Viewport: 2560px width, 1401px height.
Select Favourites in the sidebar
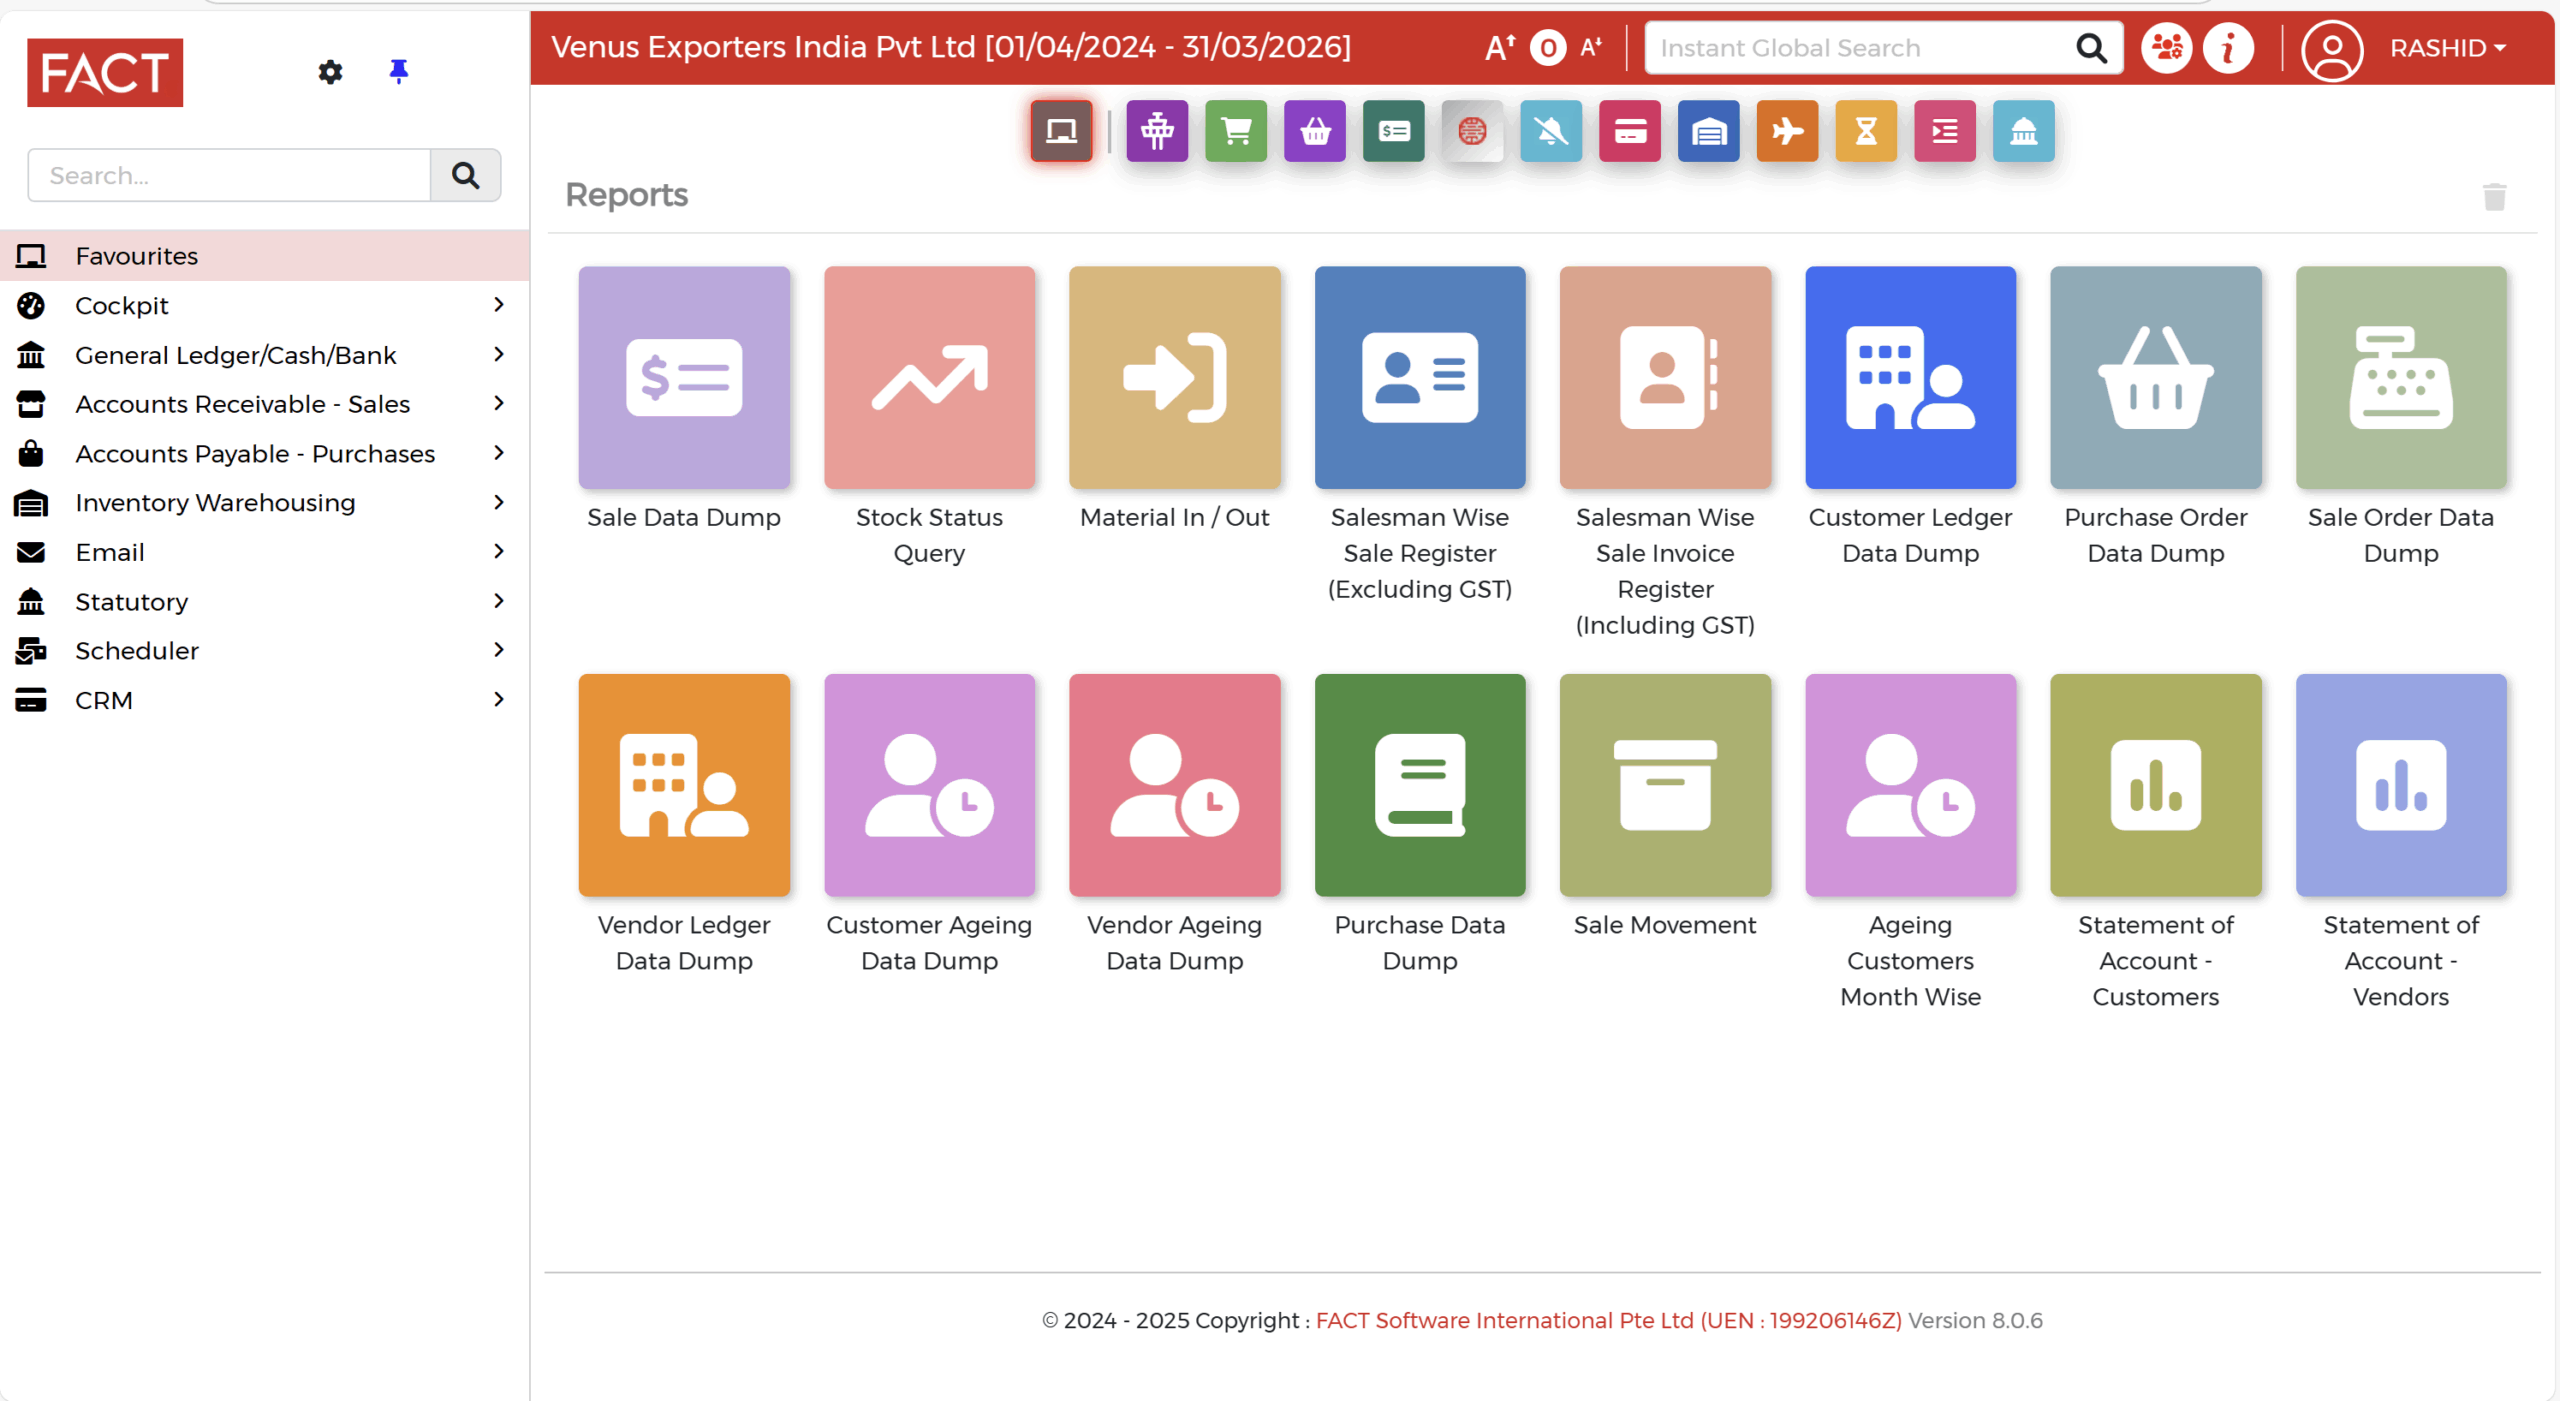264,256
